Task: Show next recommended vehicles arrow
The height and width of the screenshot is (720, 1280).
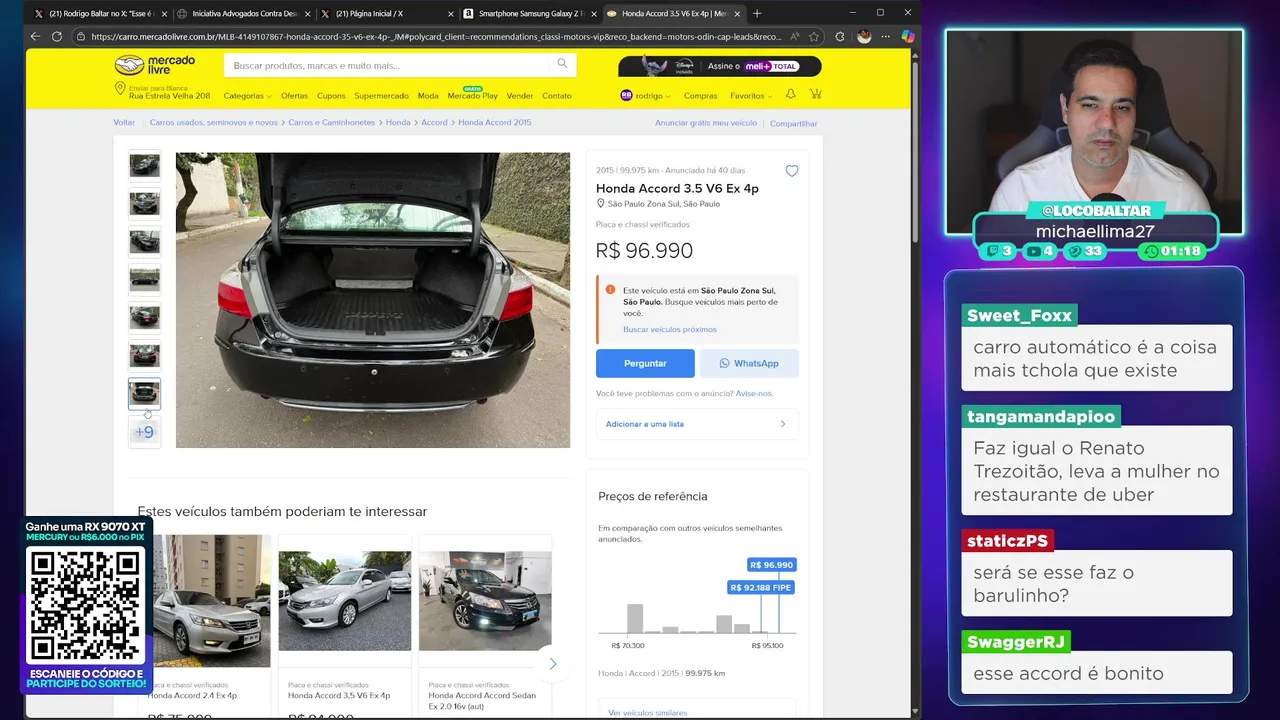Action: click(552, 663)
